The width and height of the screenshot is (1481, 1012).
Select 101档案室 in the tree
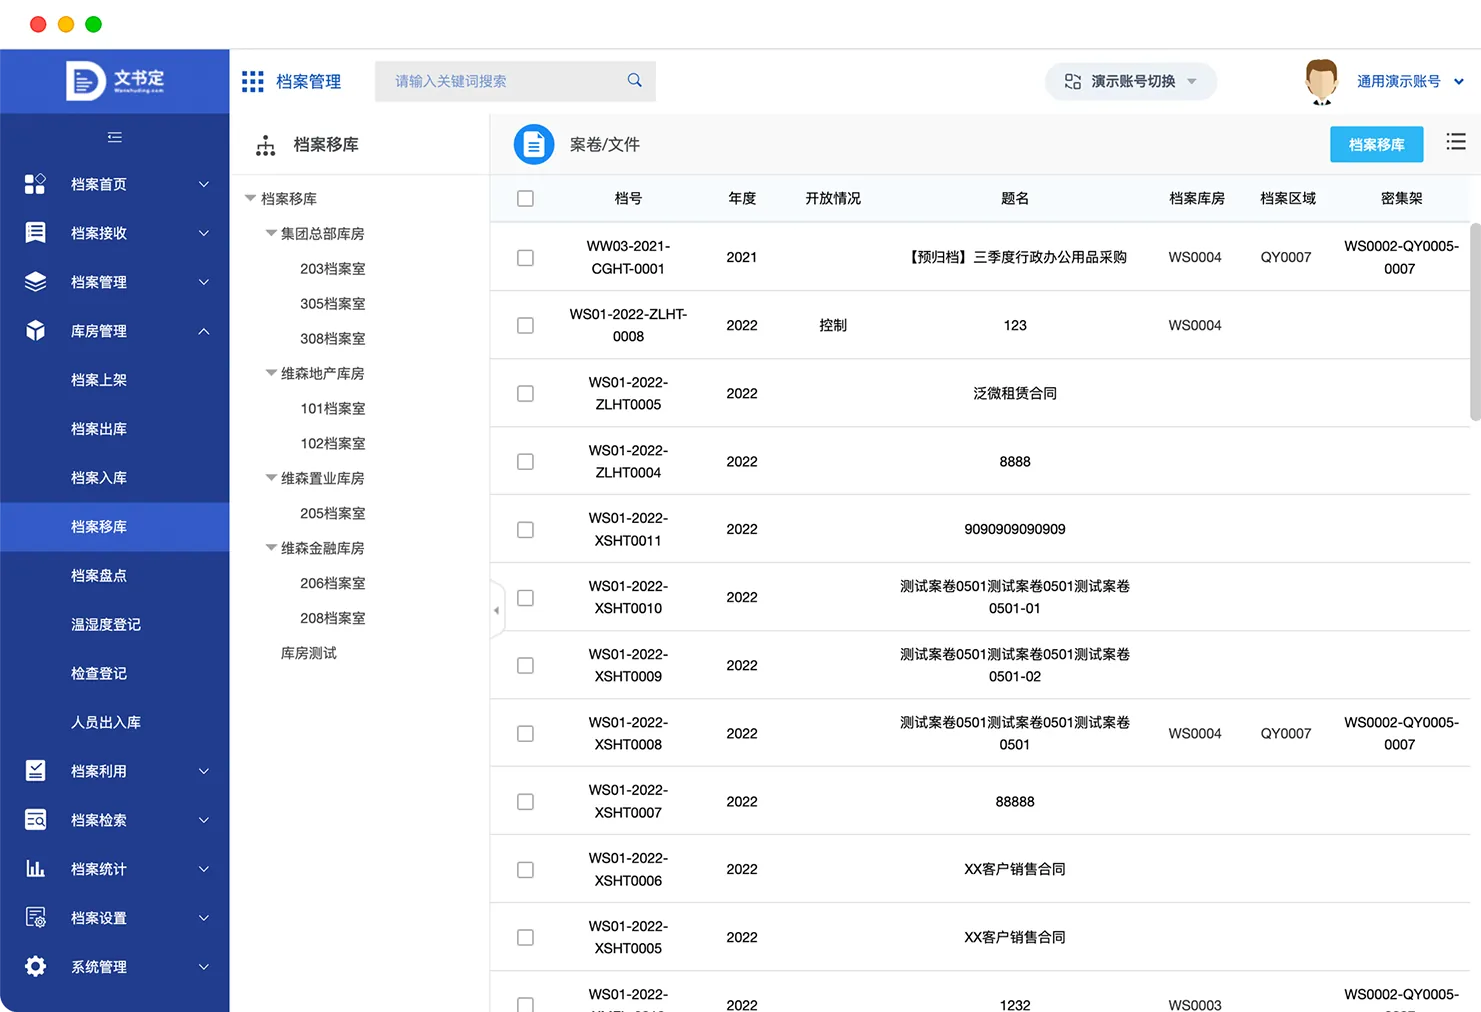tap(333, 409)
